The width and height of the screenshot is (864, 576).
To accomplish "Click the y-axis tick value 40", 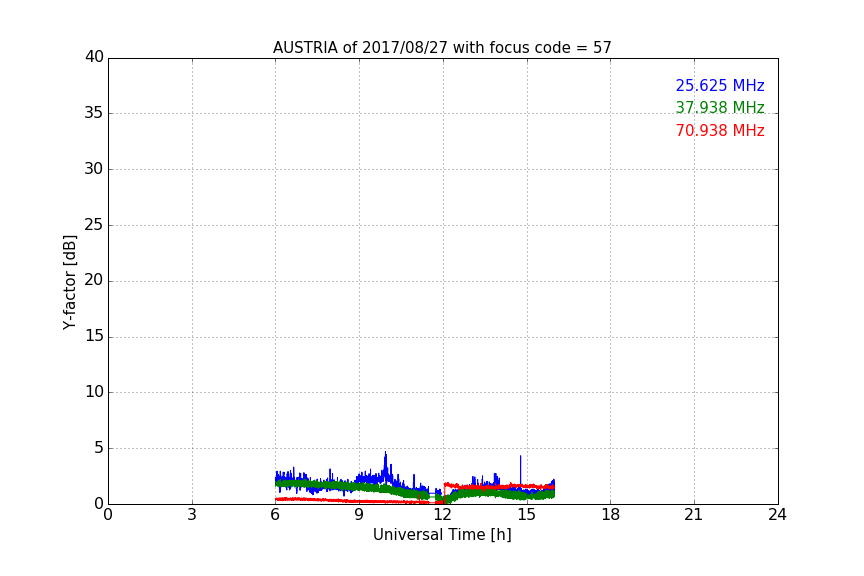I will click(x=94, y=57).
